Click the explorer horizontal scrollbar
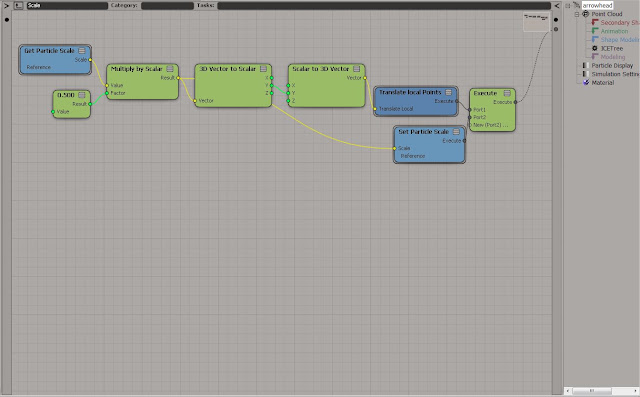This screenshot has height=397, width=640. (602, 391)
